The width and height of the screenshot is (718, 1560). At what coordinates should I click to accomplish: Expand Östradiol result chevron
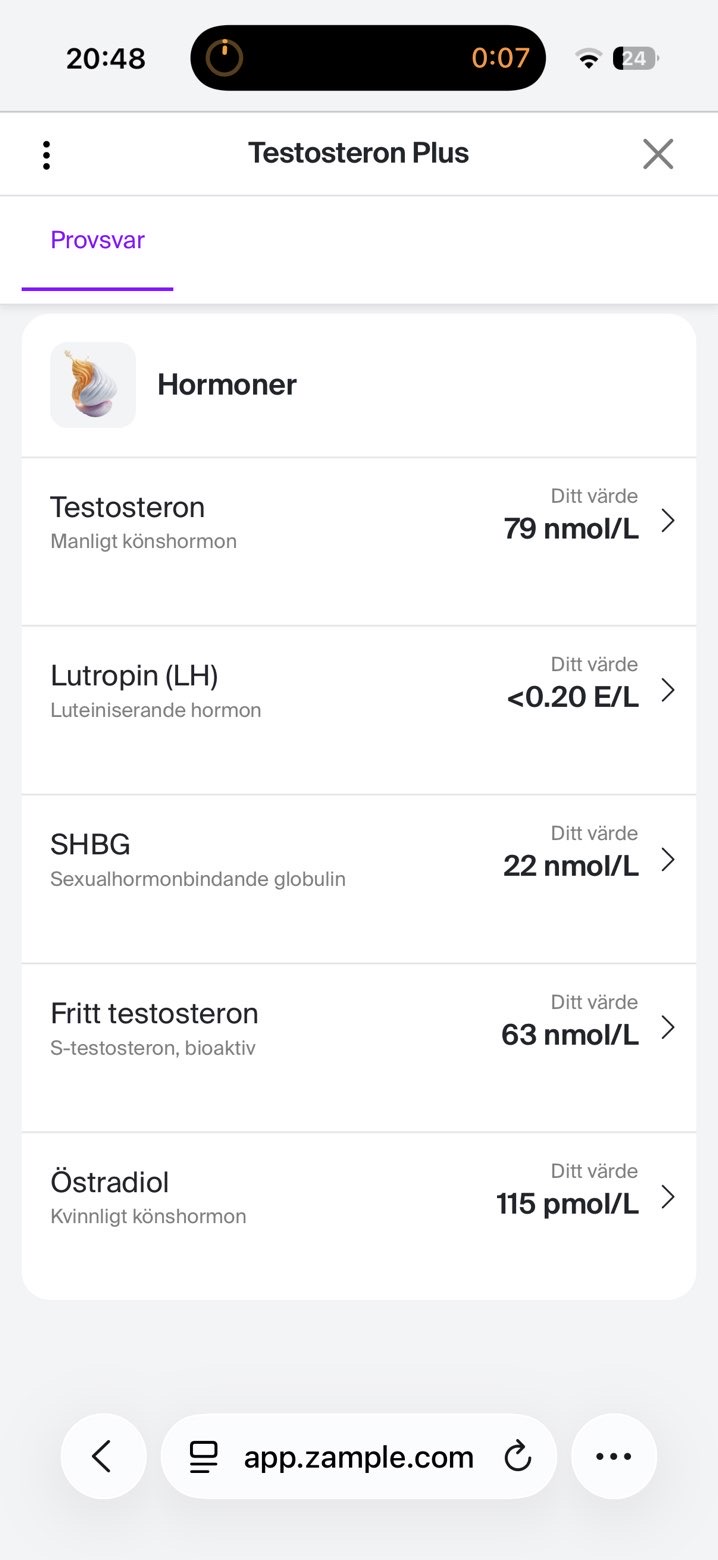tap(668, 1197)
